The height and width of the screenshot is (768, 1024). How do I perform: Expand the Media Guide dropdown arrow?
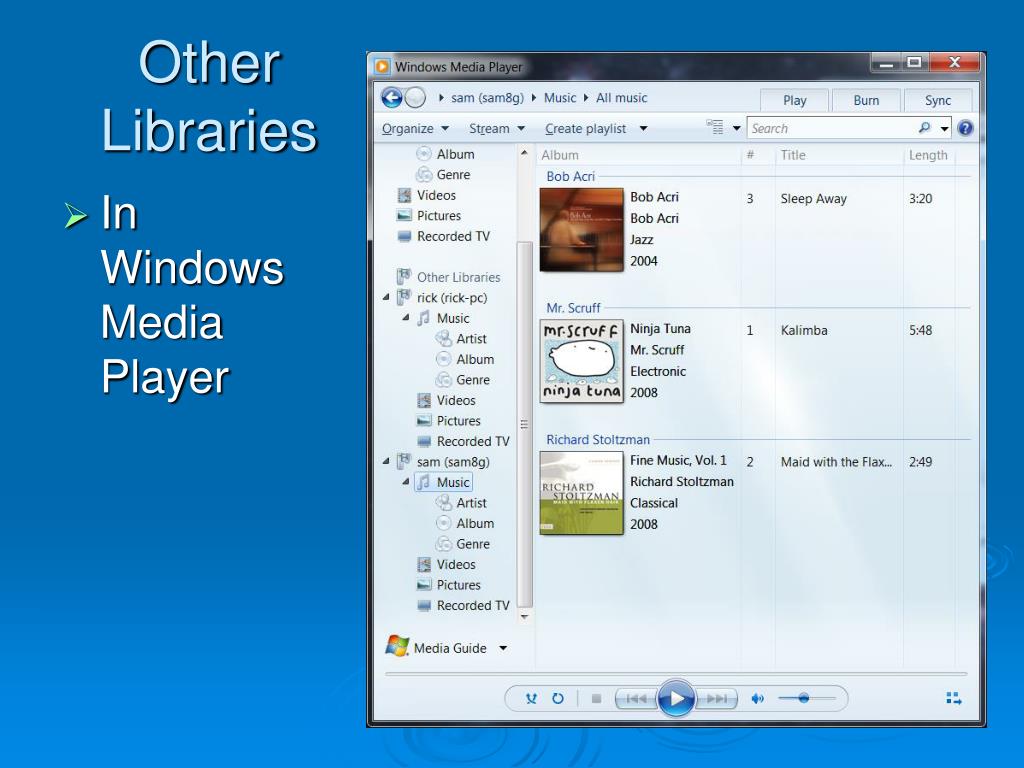[x=503, y=648]
